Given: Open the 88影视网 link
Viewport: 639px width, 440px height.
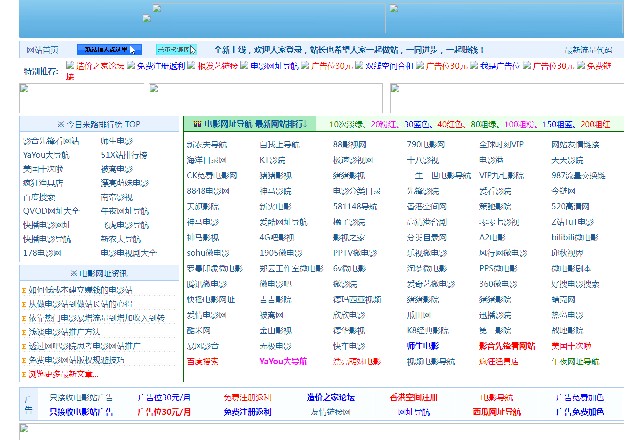Looking at the screenshot, I should 350,145.
